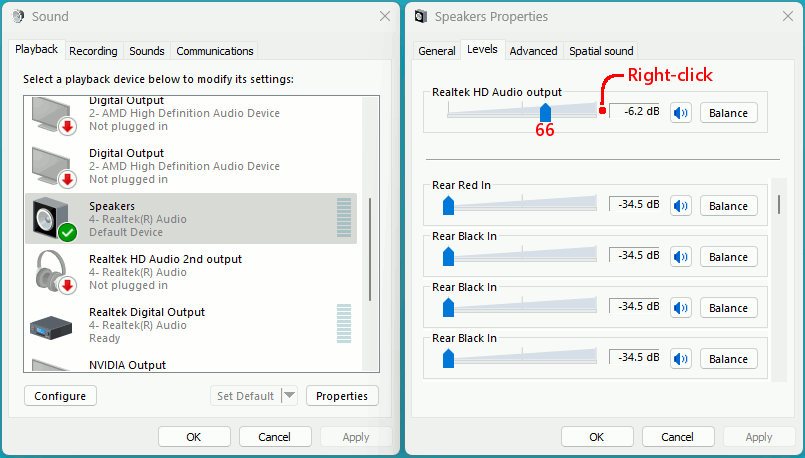Viewport: 805px width, 458px height.
Task: Click Apply in the Sound window
Action: [356, 437]
